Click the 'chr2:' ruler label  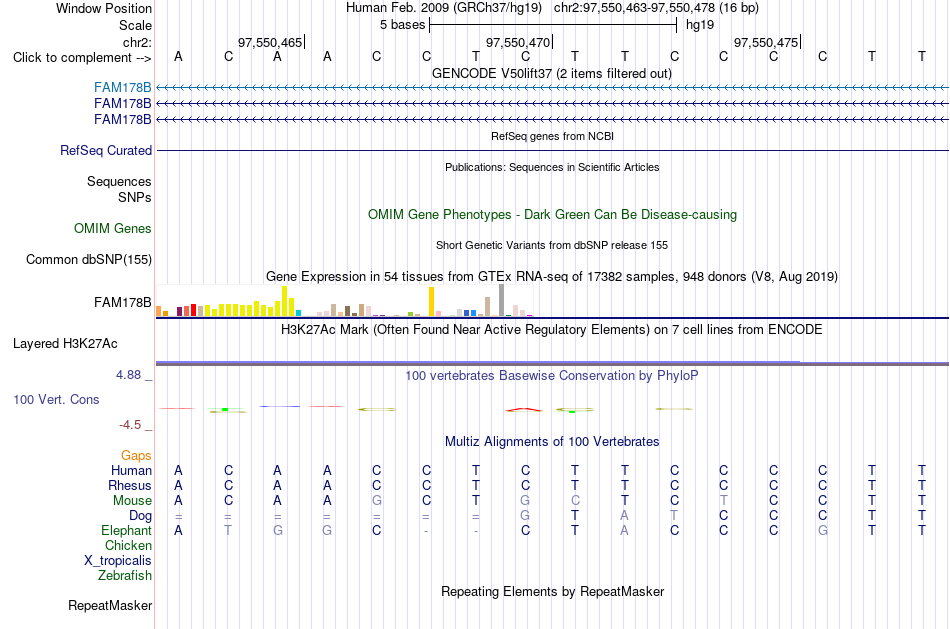137,42
